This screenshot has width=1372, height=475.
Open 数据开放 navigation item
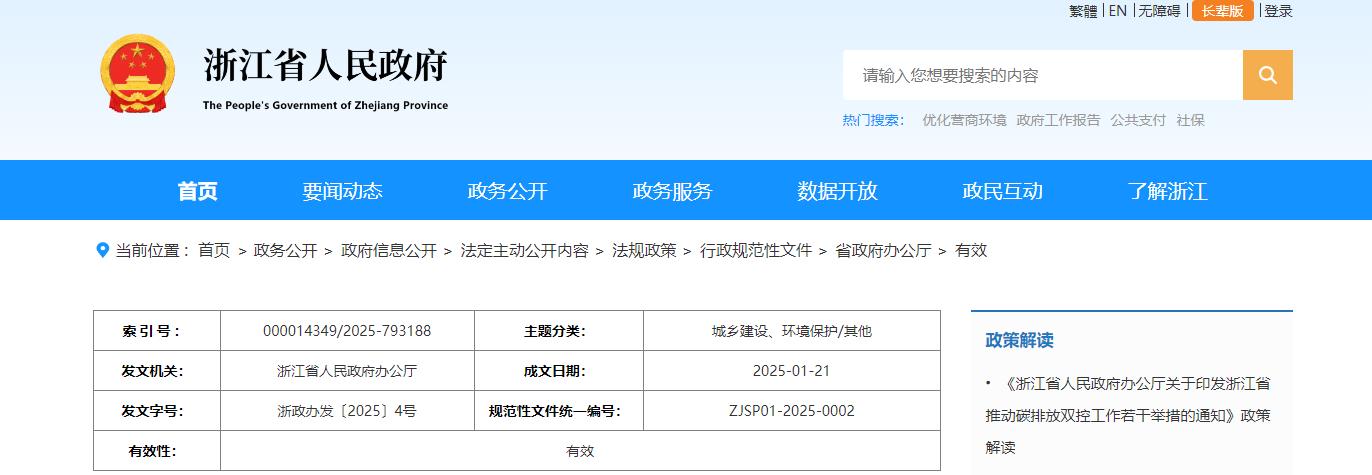tap(838, 191)
